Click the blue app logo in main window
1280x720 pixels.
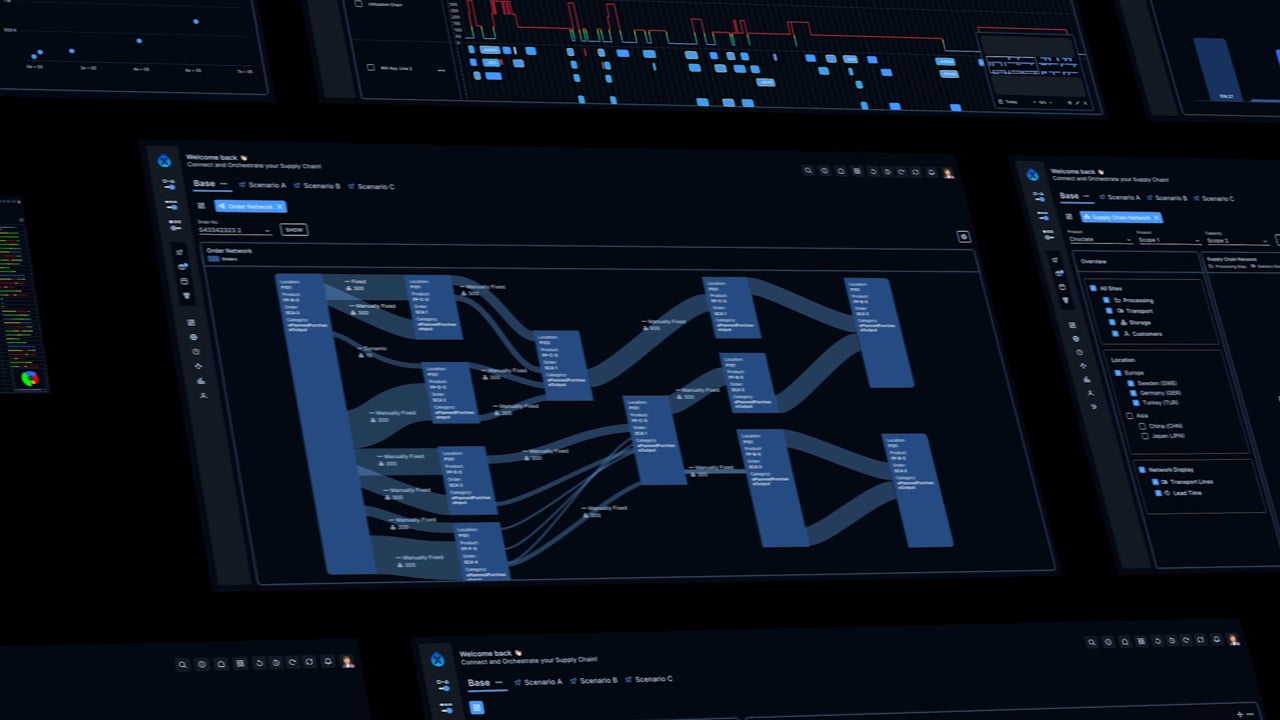[x=164, y=161]
